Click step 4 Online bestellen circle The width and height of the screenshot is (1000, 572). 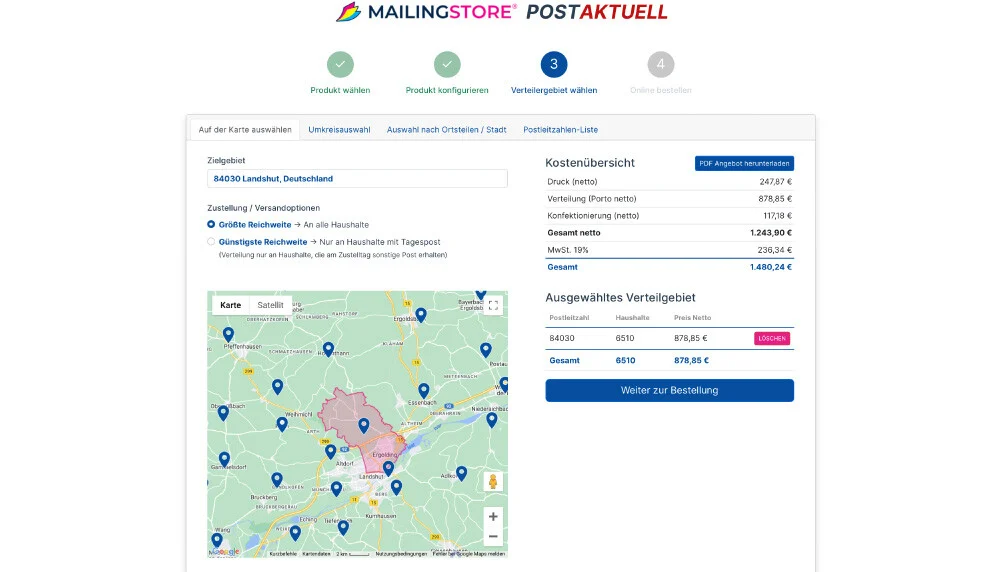point(661,64)
